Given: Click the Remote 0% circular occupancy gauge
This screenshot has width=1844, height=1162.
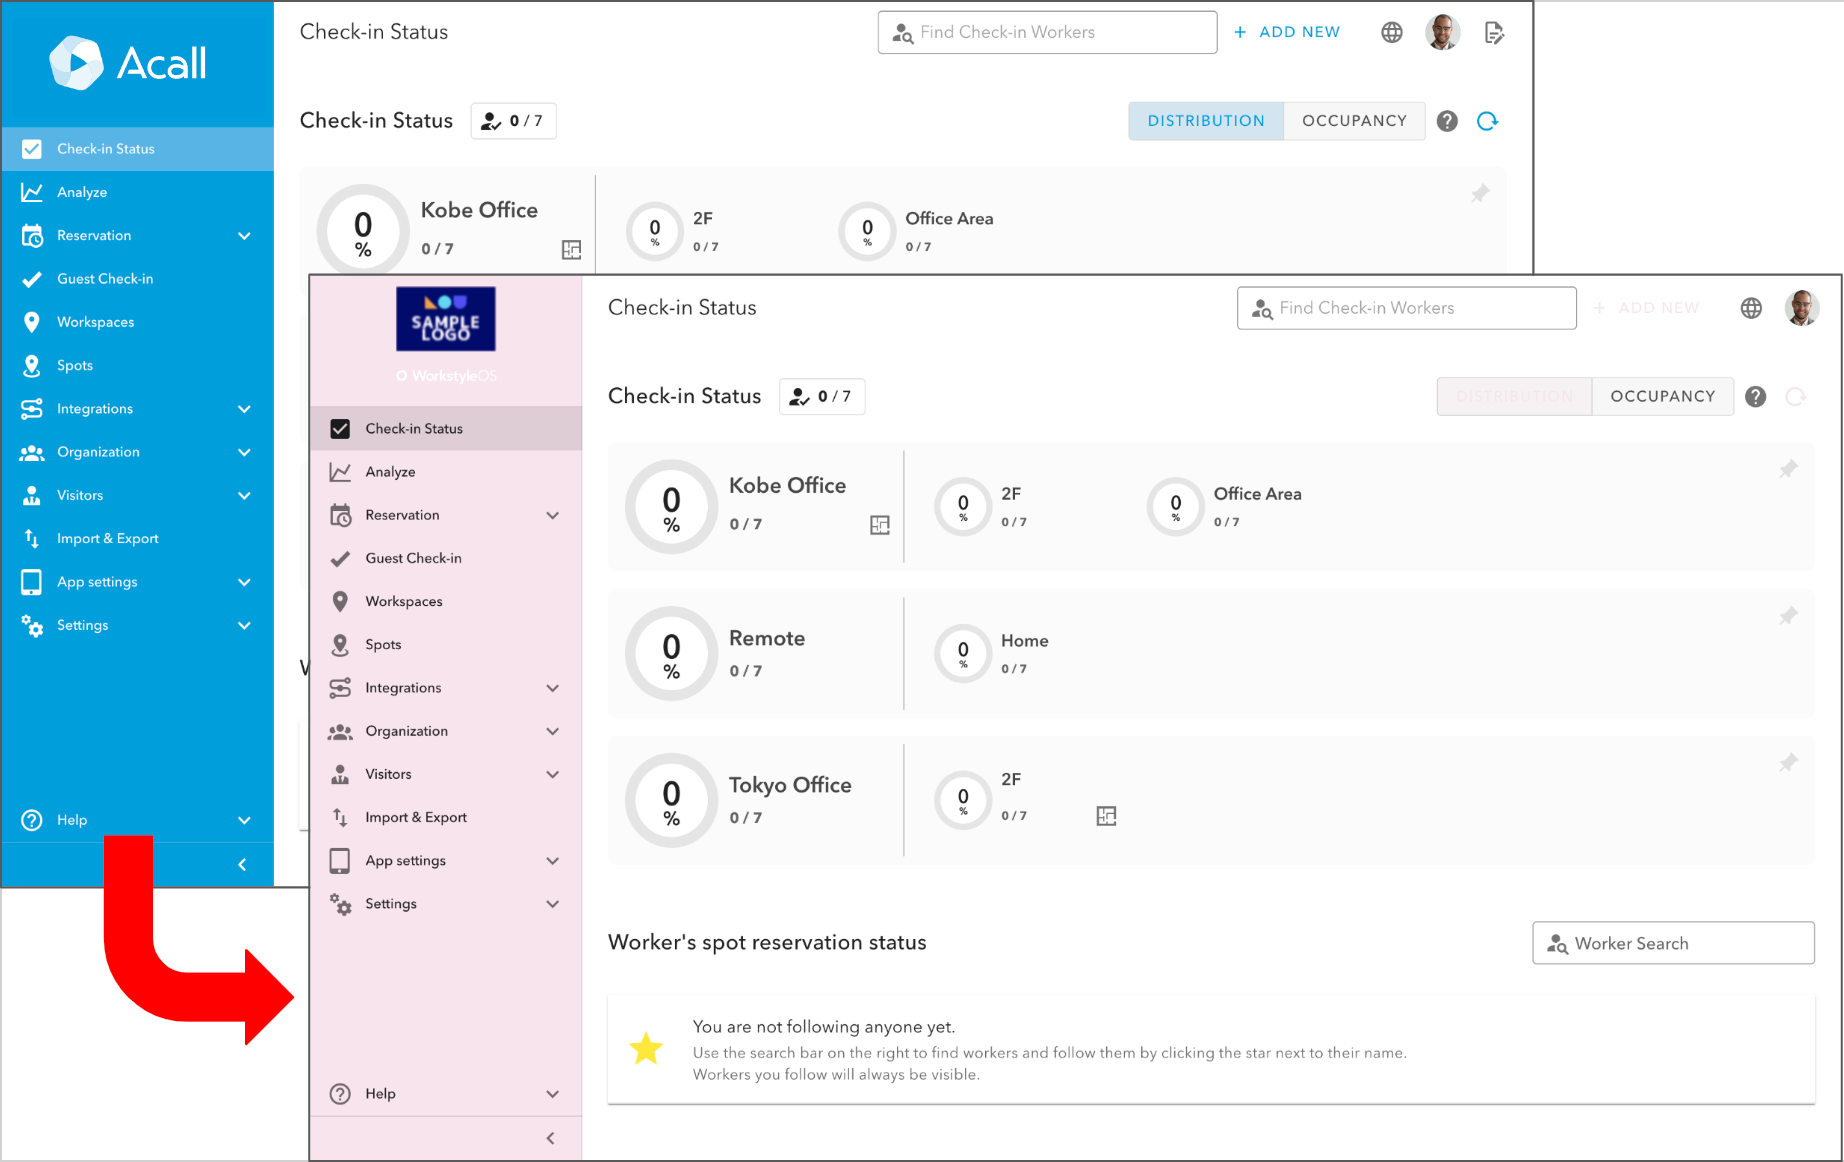Looking at the screenshot, I should tap(671, 654).
